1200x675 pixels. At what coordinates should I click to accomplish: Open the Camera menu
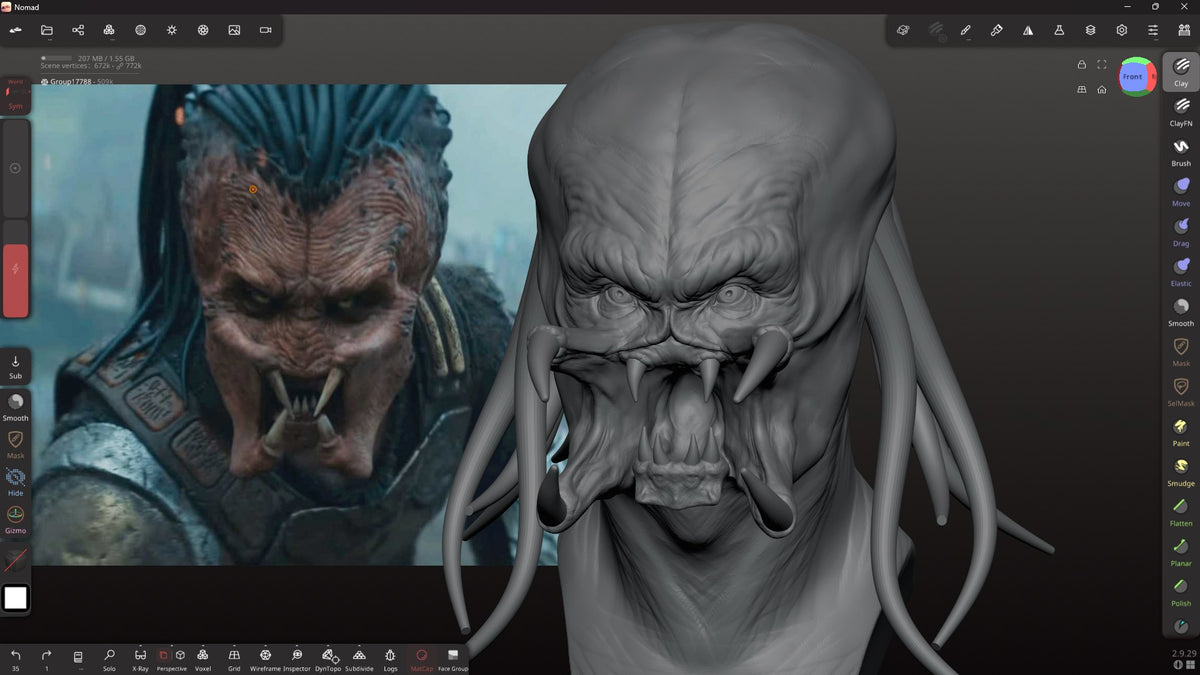266,30
